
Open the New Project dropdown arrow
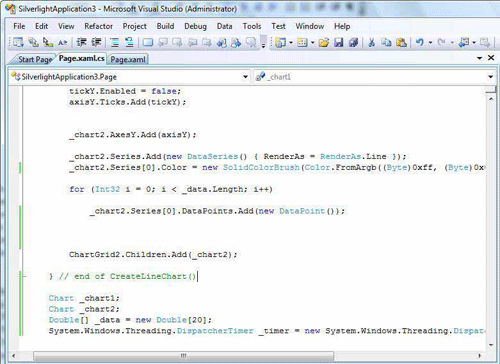[291, 43]
